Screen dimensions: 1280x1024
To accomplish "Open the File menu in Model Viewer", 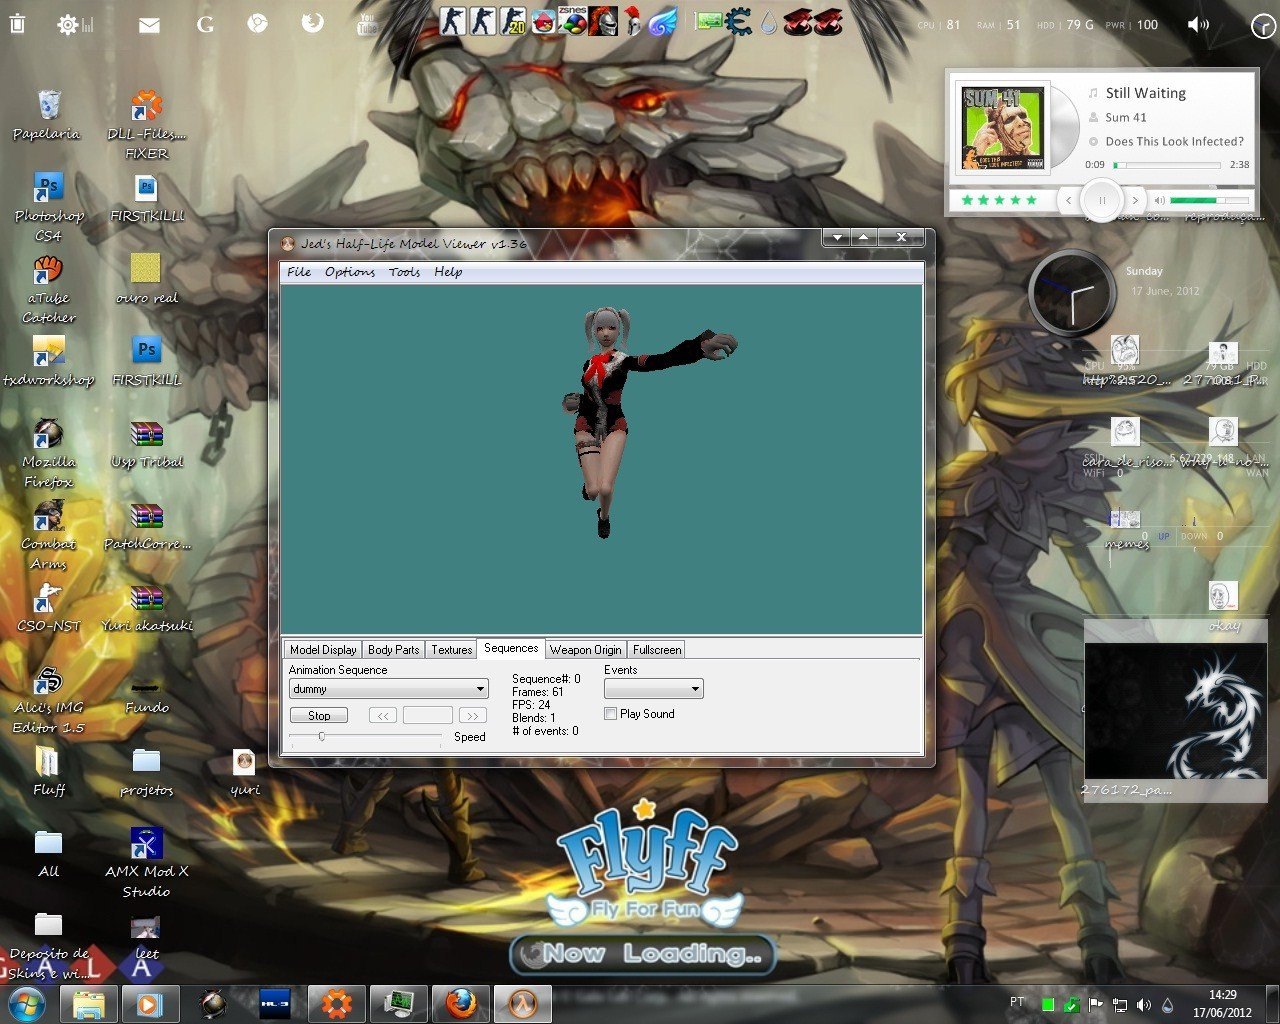I will click(298, 272).
